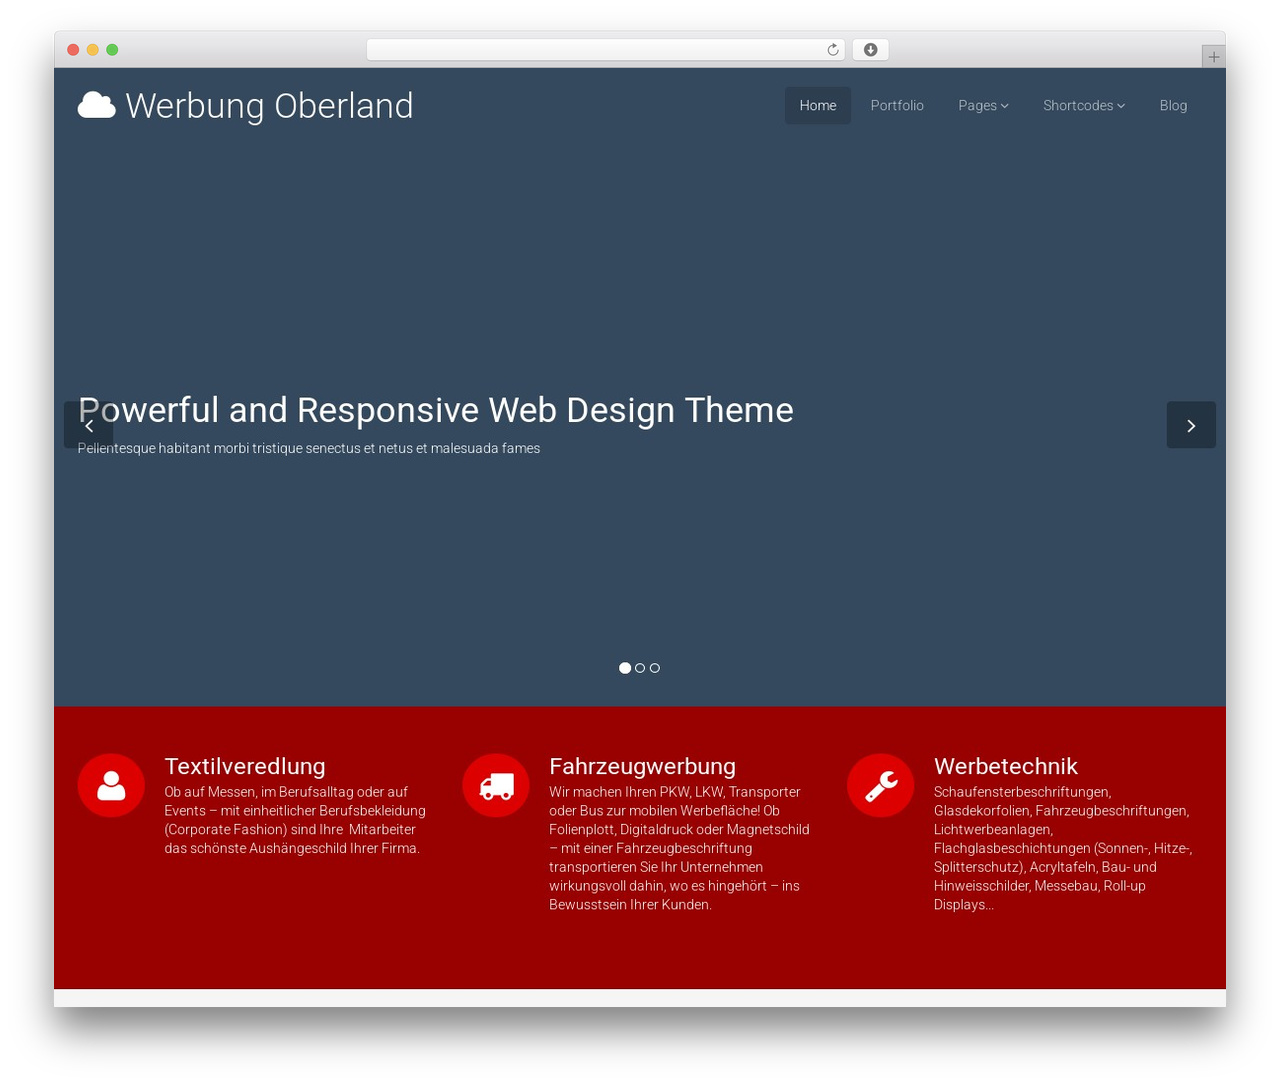Click the browser reload icon

click(x=833, y=50)
